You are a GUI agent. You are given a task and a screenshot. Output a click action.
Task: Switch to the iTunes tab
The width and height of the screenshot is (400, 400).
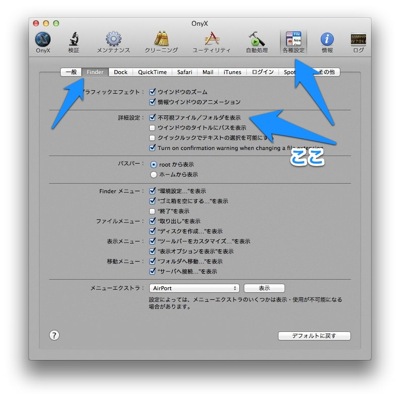click(232, 72)
